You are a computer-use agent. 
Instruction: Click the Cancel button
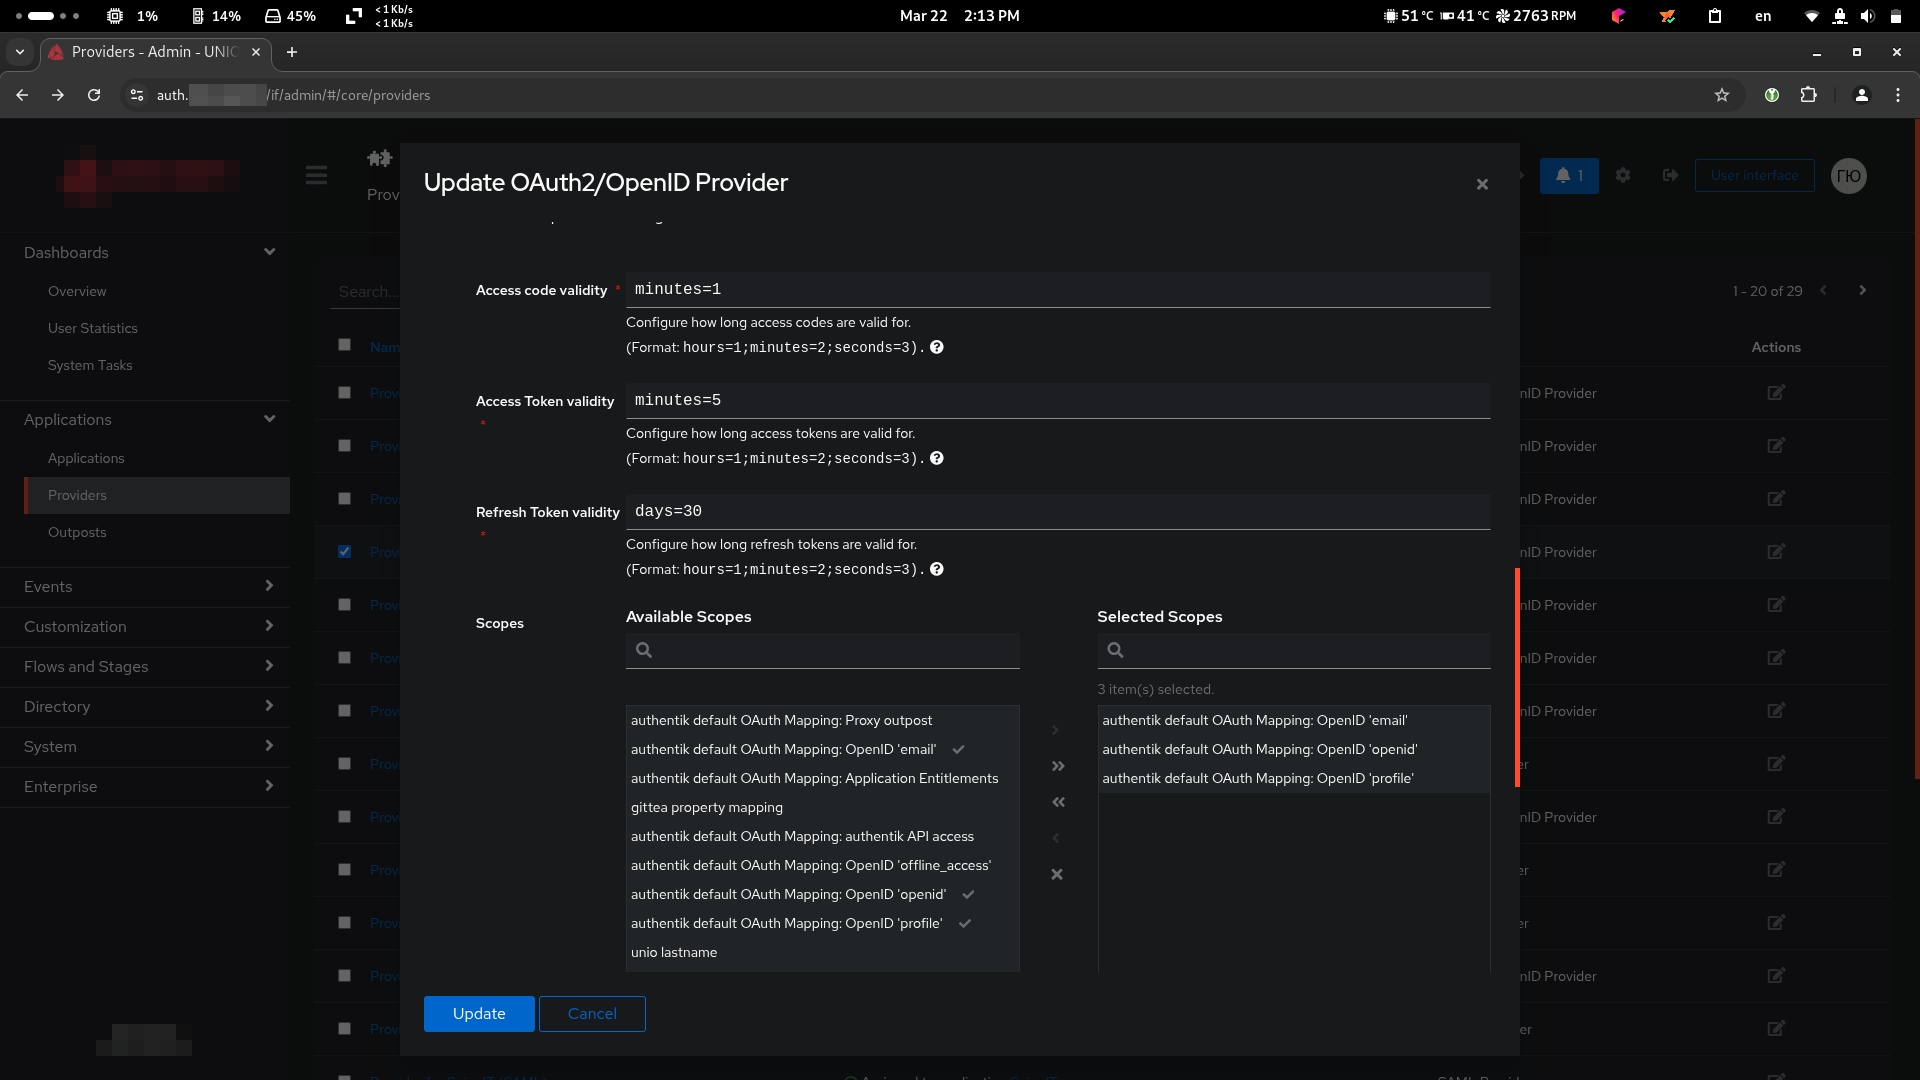pyautogui.click(x=592, y=1013)
